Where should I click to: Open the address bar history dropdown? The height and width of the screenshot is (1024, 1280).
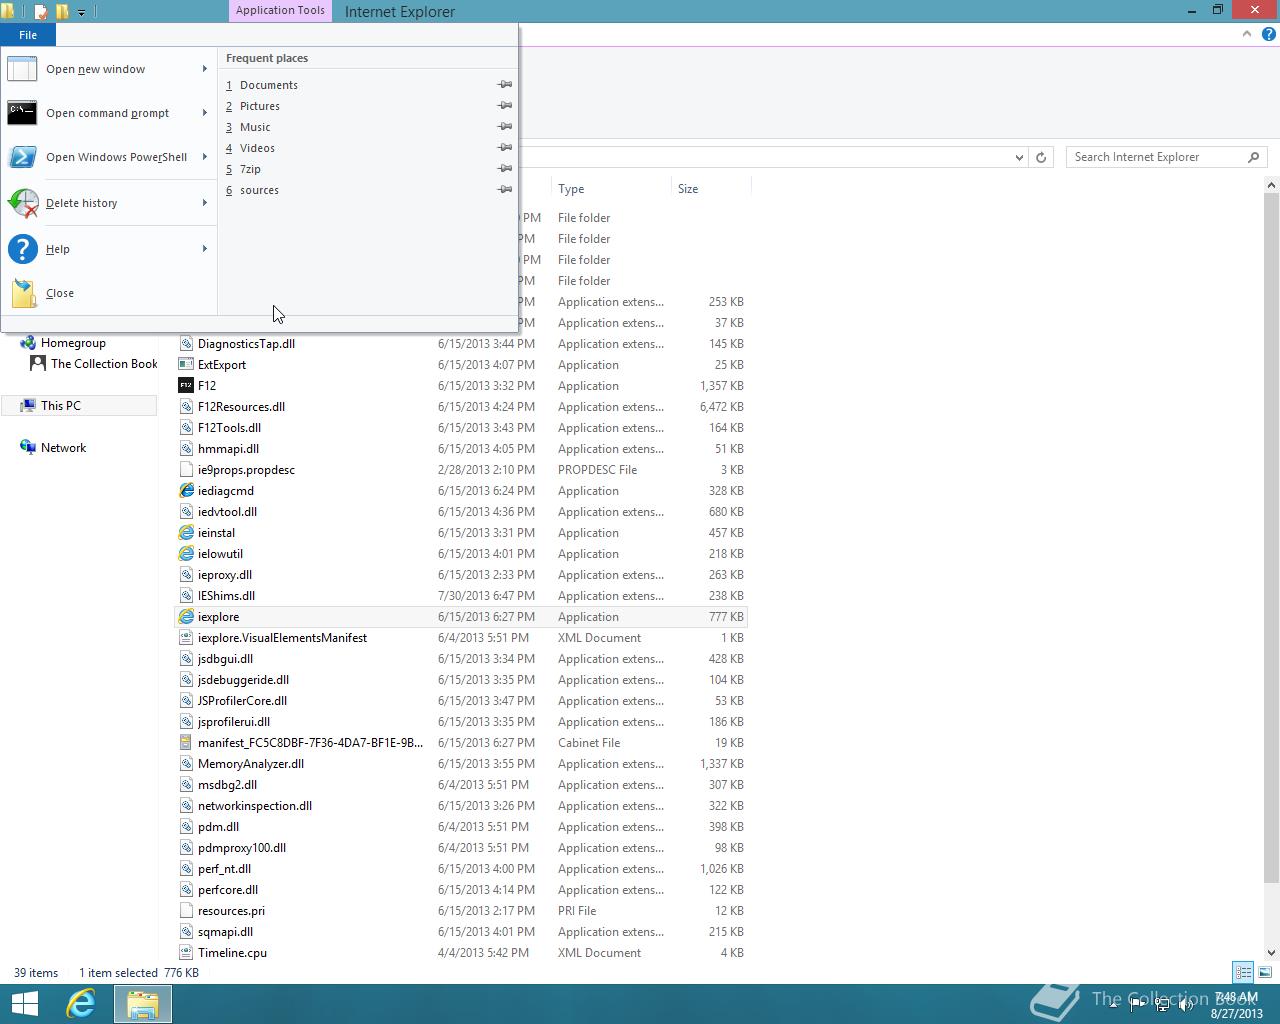pyautogui.click(x=1019, y=157)
